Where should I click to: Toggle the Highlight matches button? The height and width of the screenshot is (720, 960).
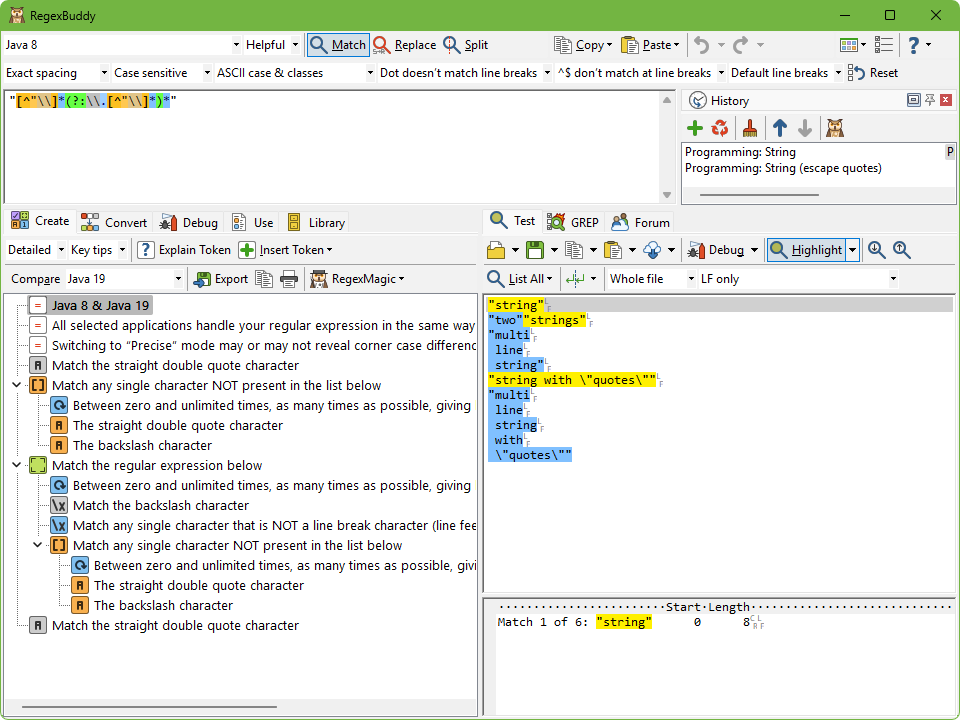tap(806, 250)
